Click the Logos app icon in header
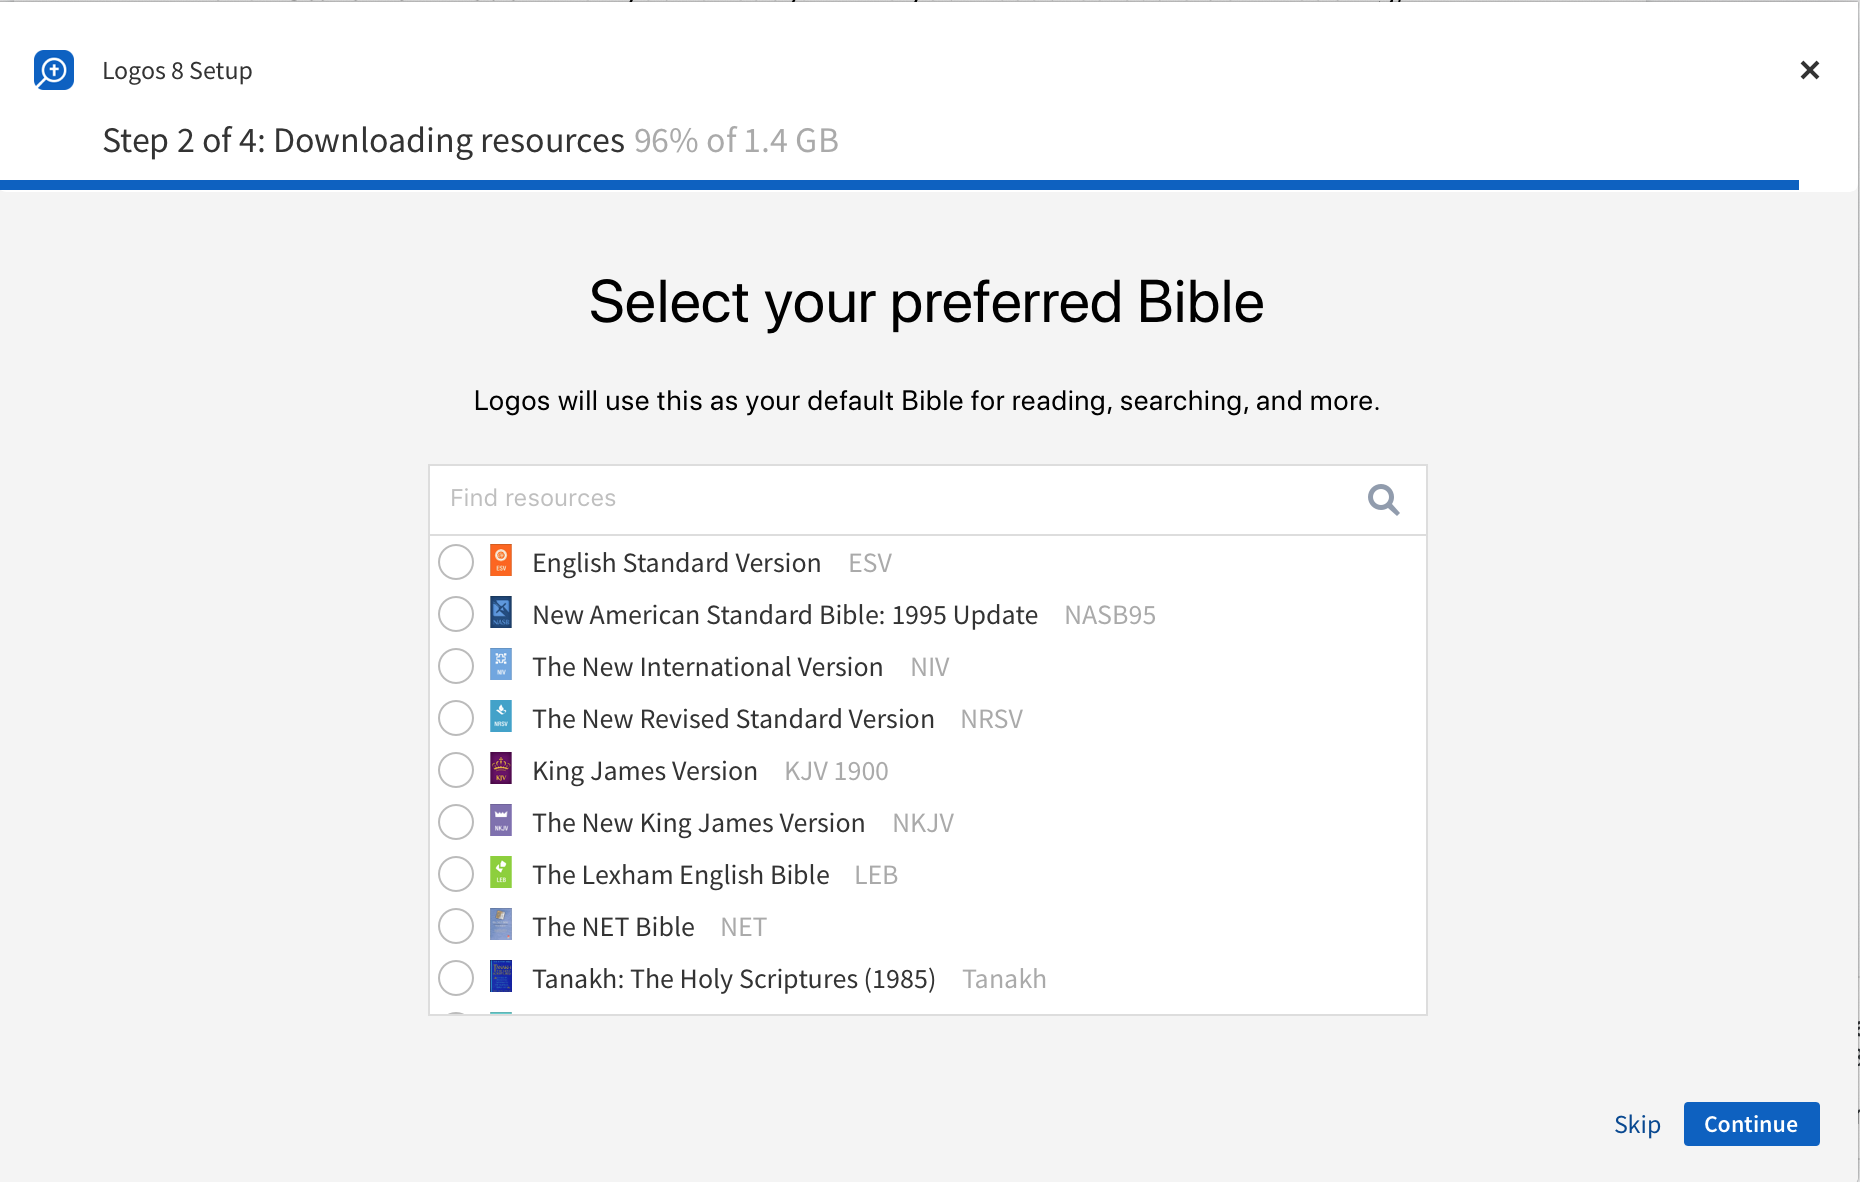This screenshot has height=1182, width=1860. 54,70
